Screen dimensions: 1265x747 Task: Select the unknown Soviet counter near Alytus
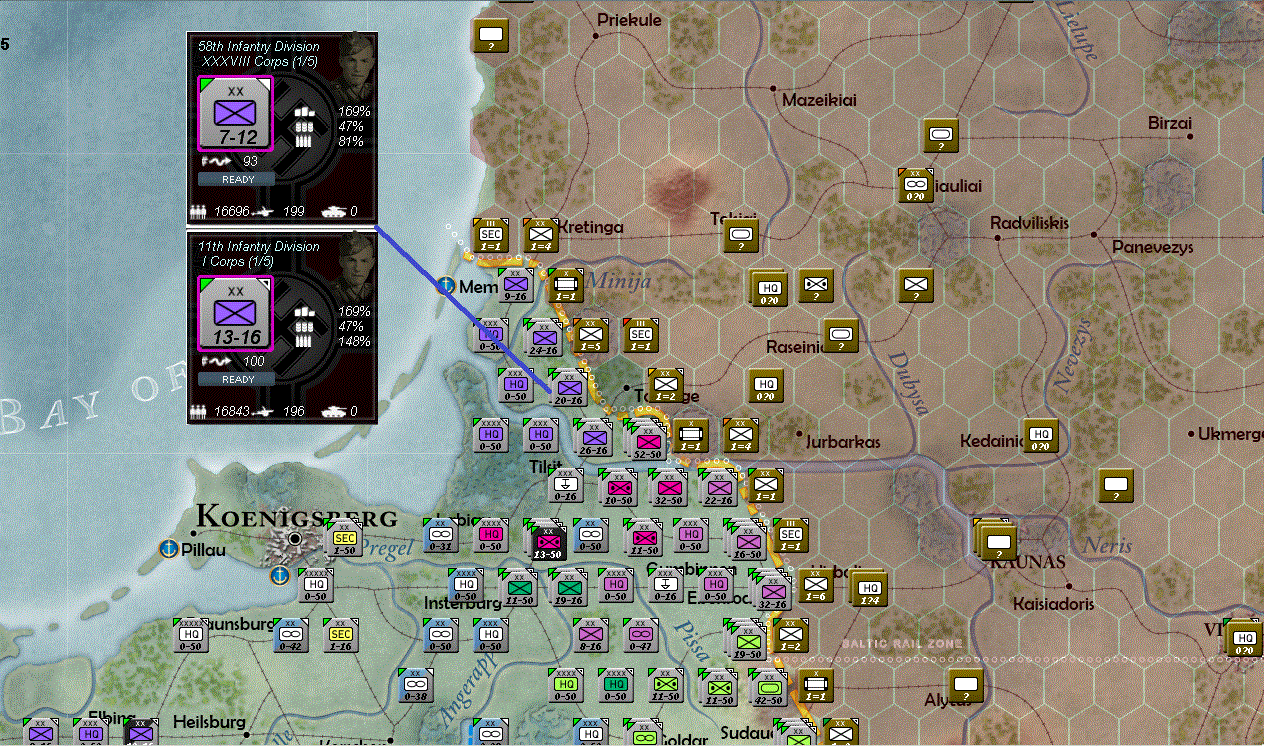coord(966,685)
